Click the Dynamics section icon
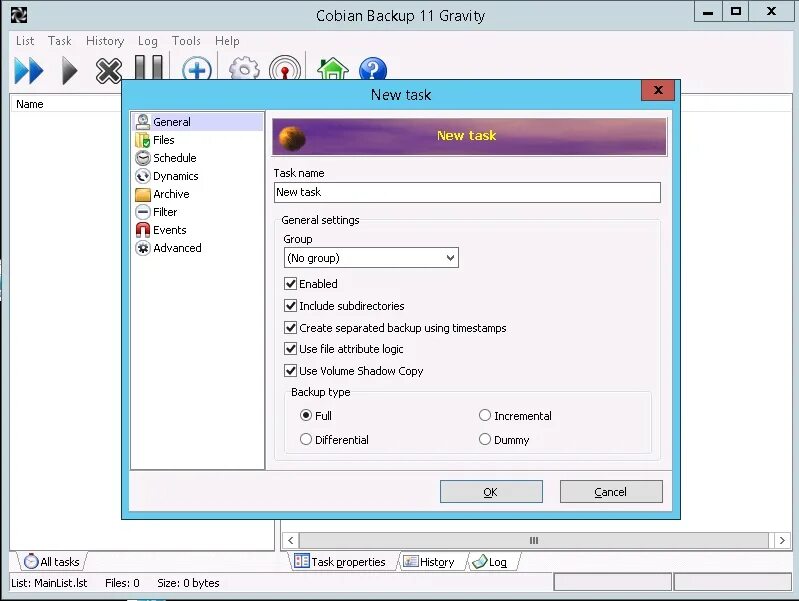Viewport: 799px width, 601px height. click(143, 176)
